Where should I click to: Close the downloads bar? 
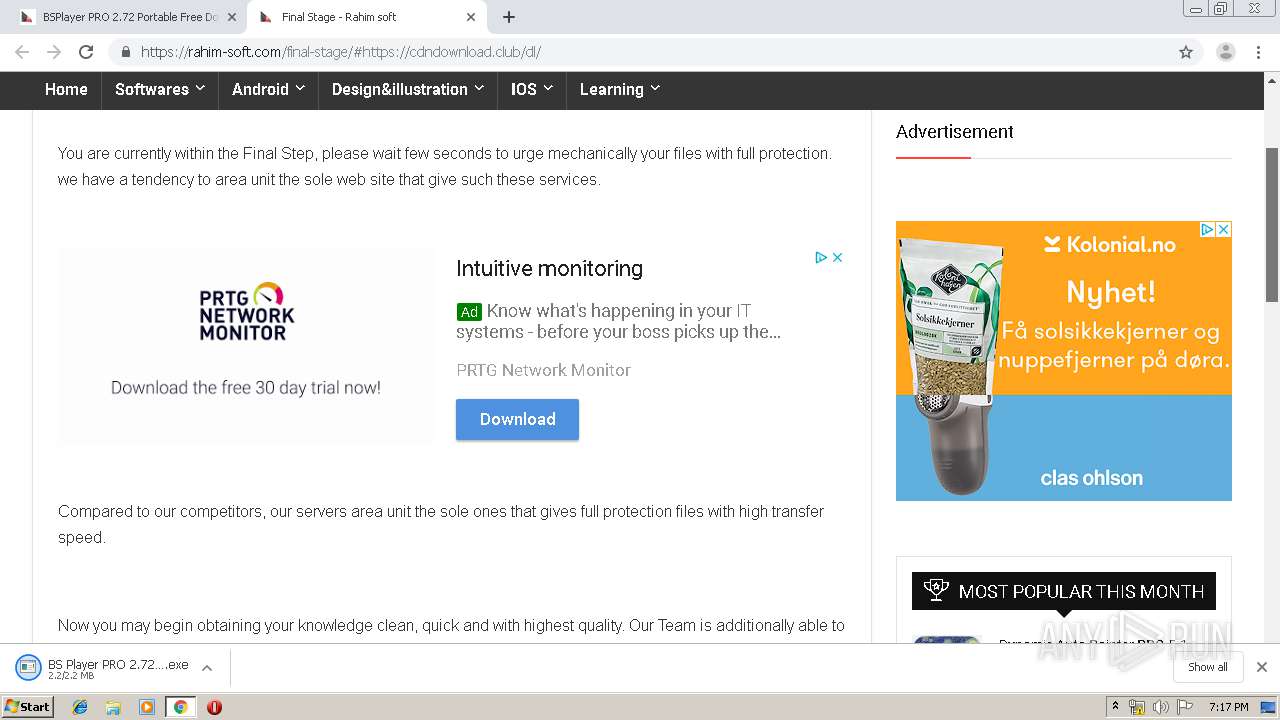pyautogui.click(x=1262, y=667)
